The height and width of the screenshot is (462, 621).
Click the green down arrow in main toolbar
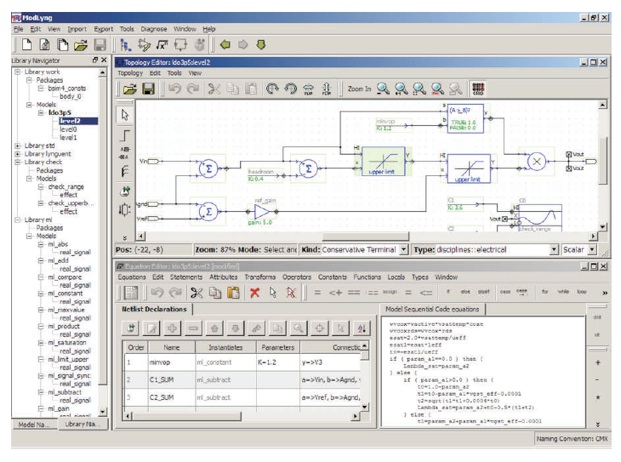(x=262, y=46)
